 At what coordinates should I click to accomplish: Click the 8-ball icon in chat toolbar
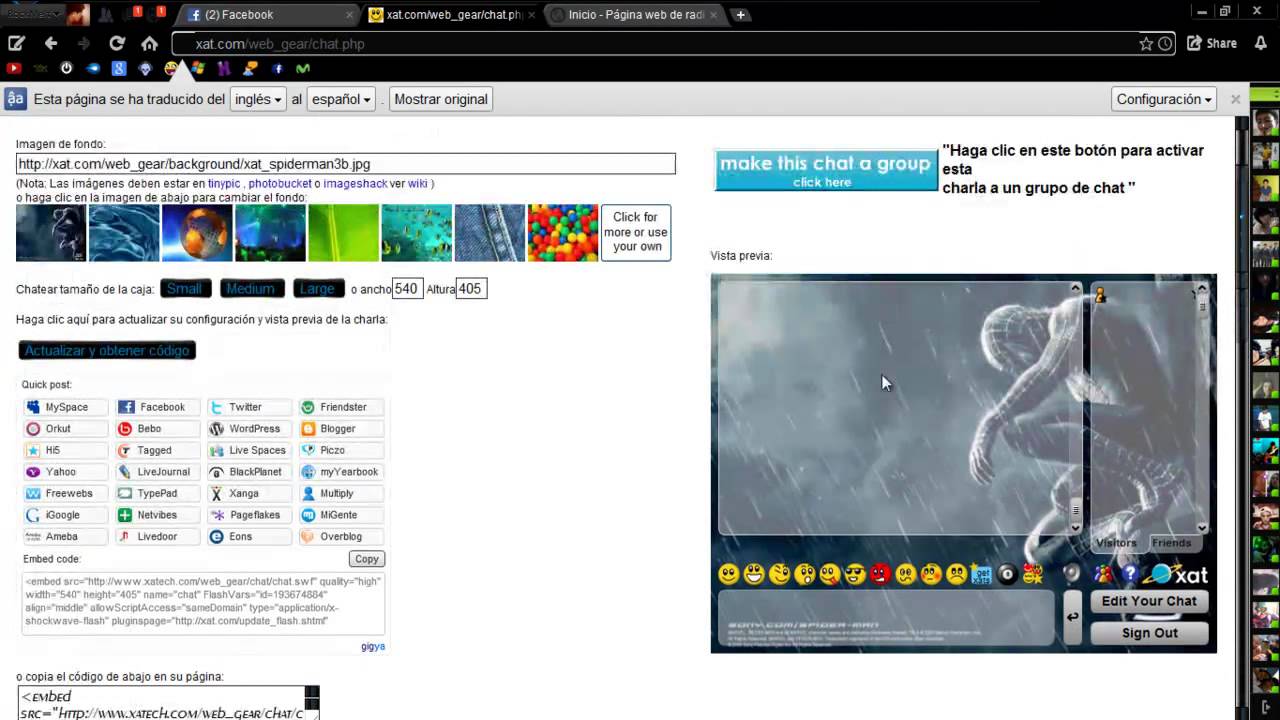click(1007, 574)
